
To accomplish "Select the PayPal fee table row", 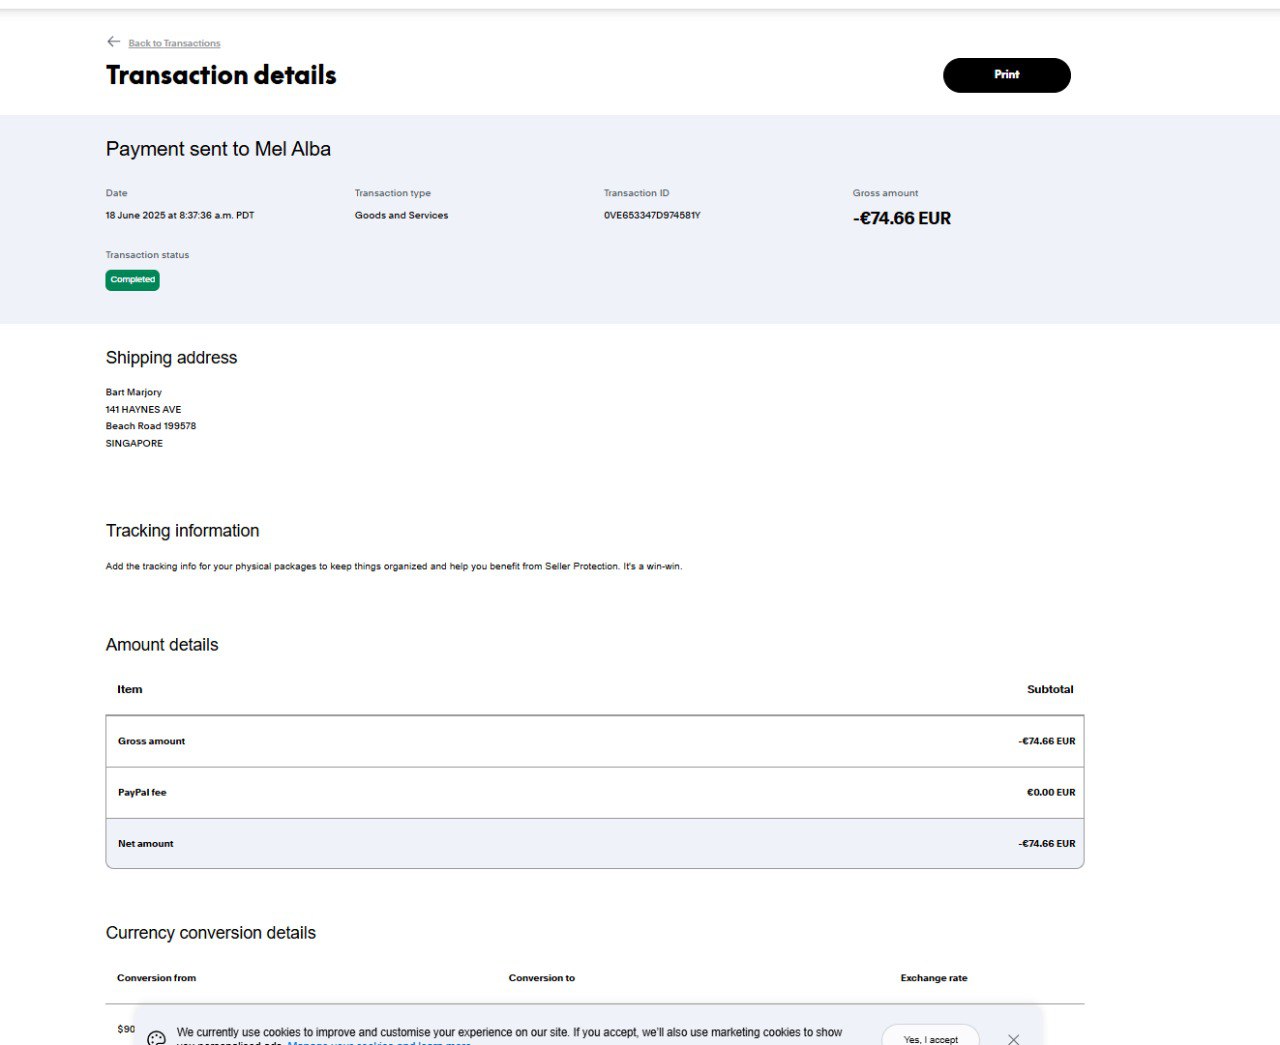I will pos(594,792).
